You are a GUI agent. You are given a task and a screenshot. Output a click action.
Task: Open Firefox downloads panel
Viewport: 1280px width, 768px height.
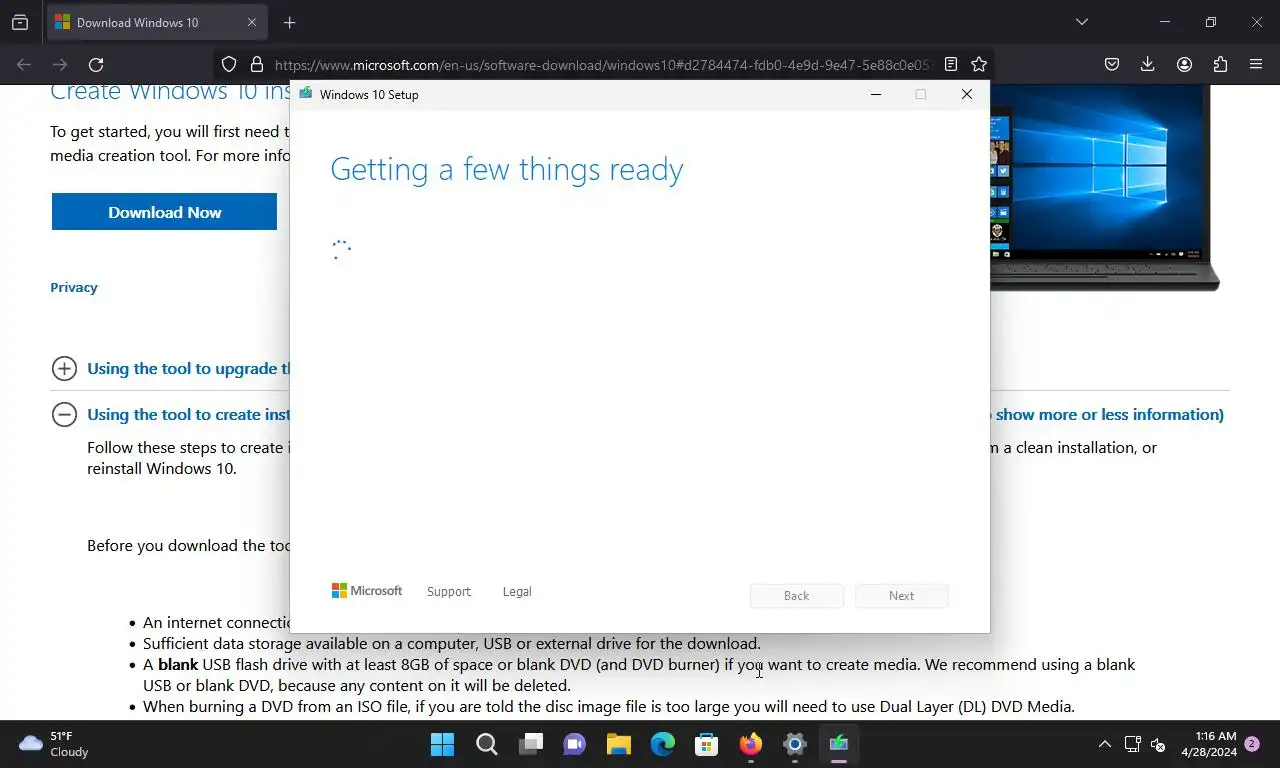pyautogui.click(x=1148, y=65)
